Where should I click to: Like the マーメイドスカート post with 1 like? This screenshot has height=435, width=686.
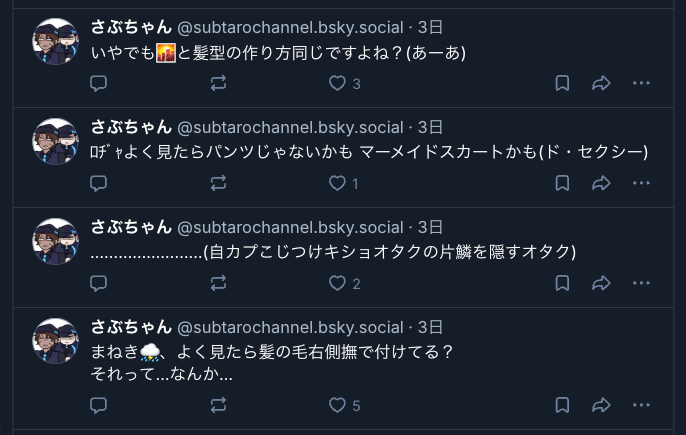337,184
